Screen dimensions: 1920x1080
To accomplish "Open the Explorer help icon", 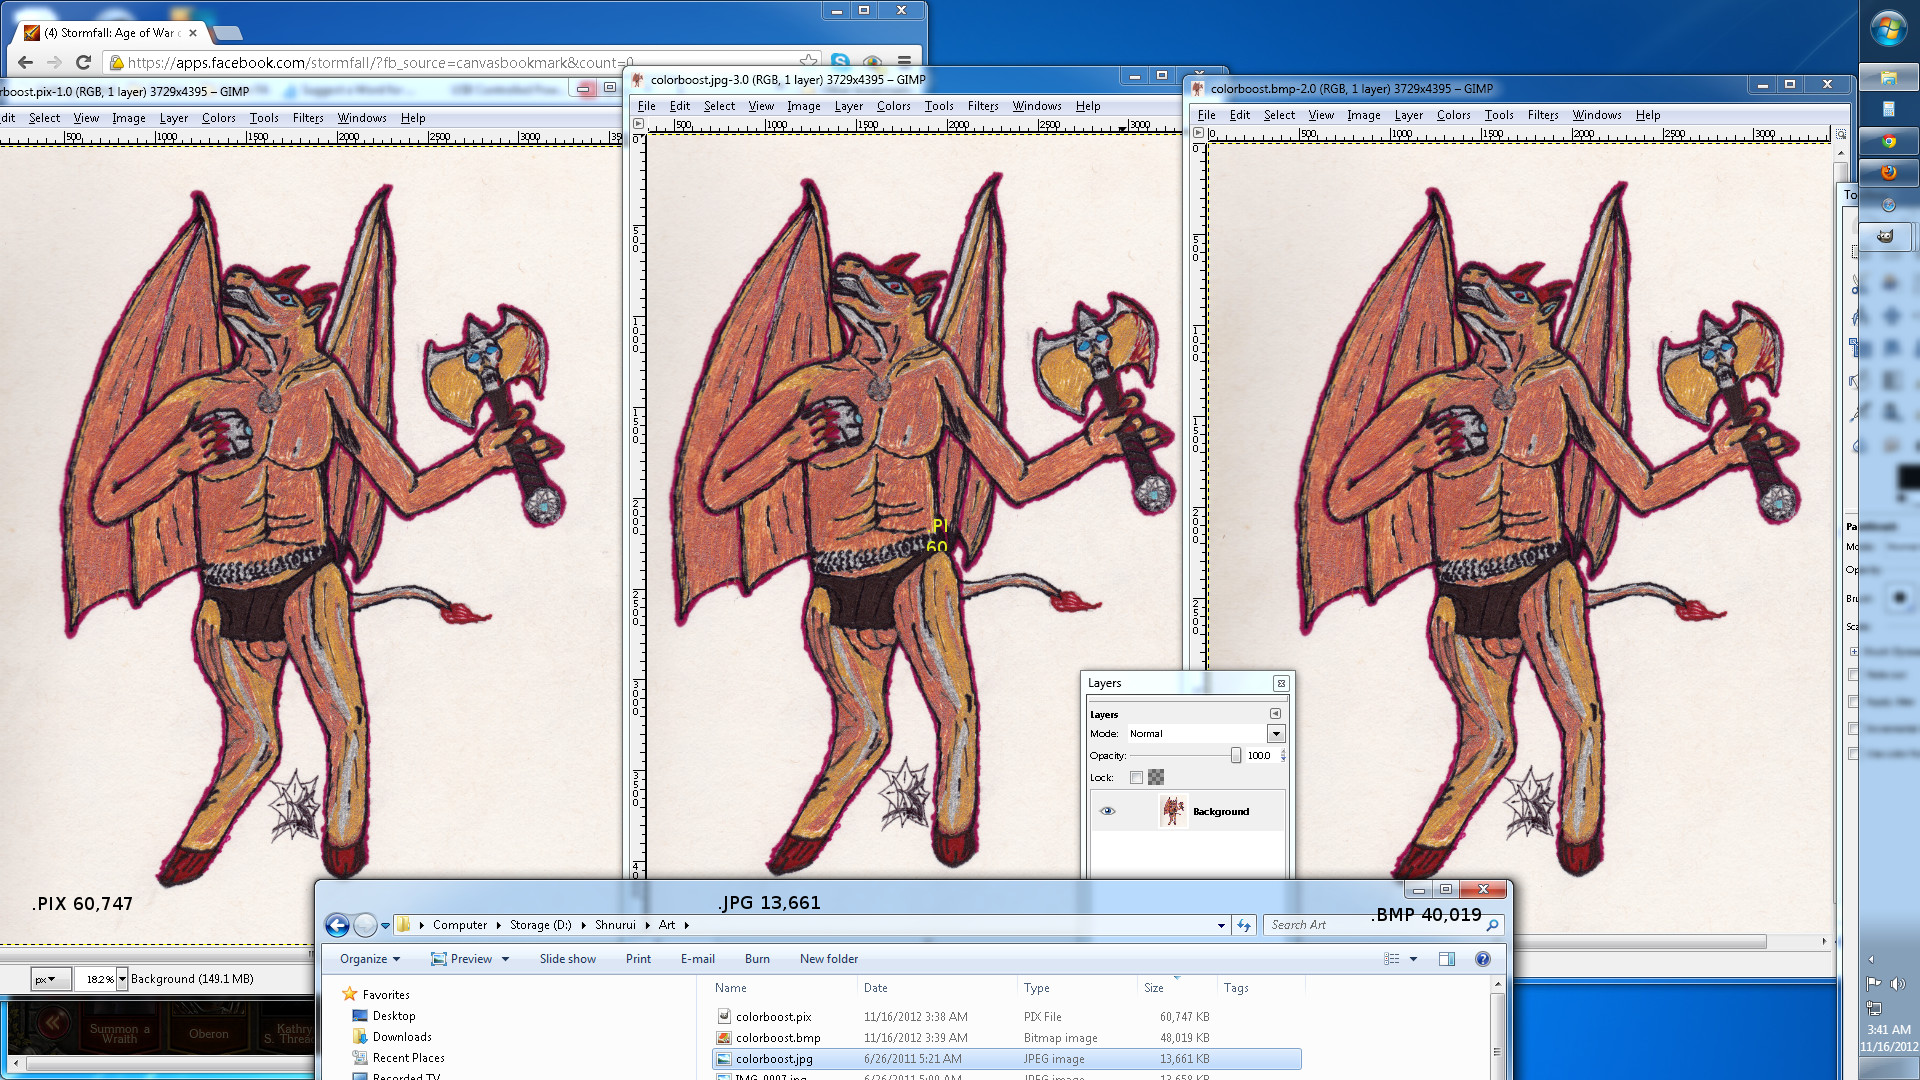I will [1483, 959].
